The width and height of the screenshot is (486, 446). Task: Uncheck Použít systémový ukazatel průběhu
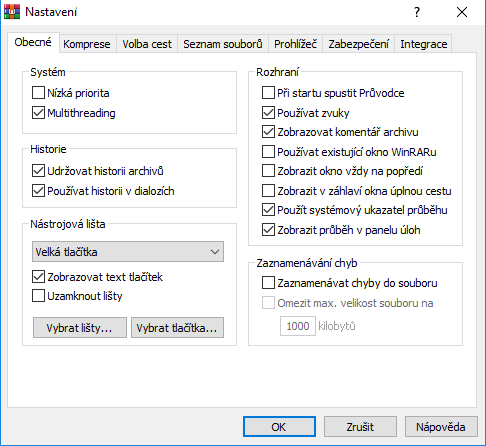(268, 210)
